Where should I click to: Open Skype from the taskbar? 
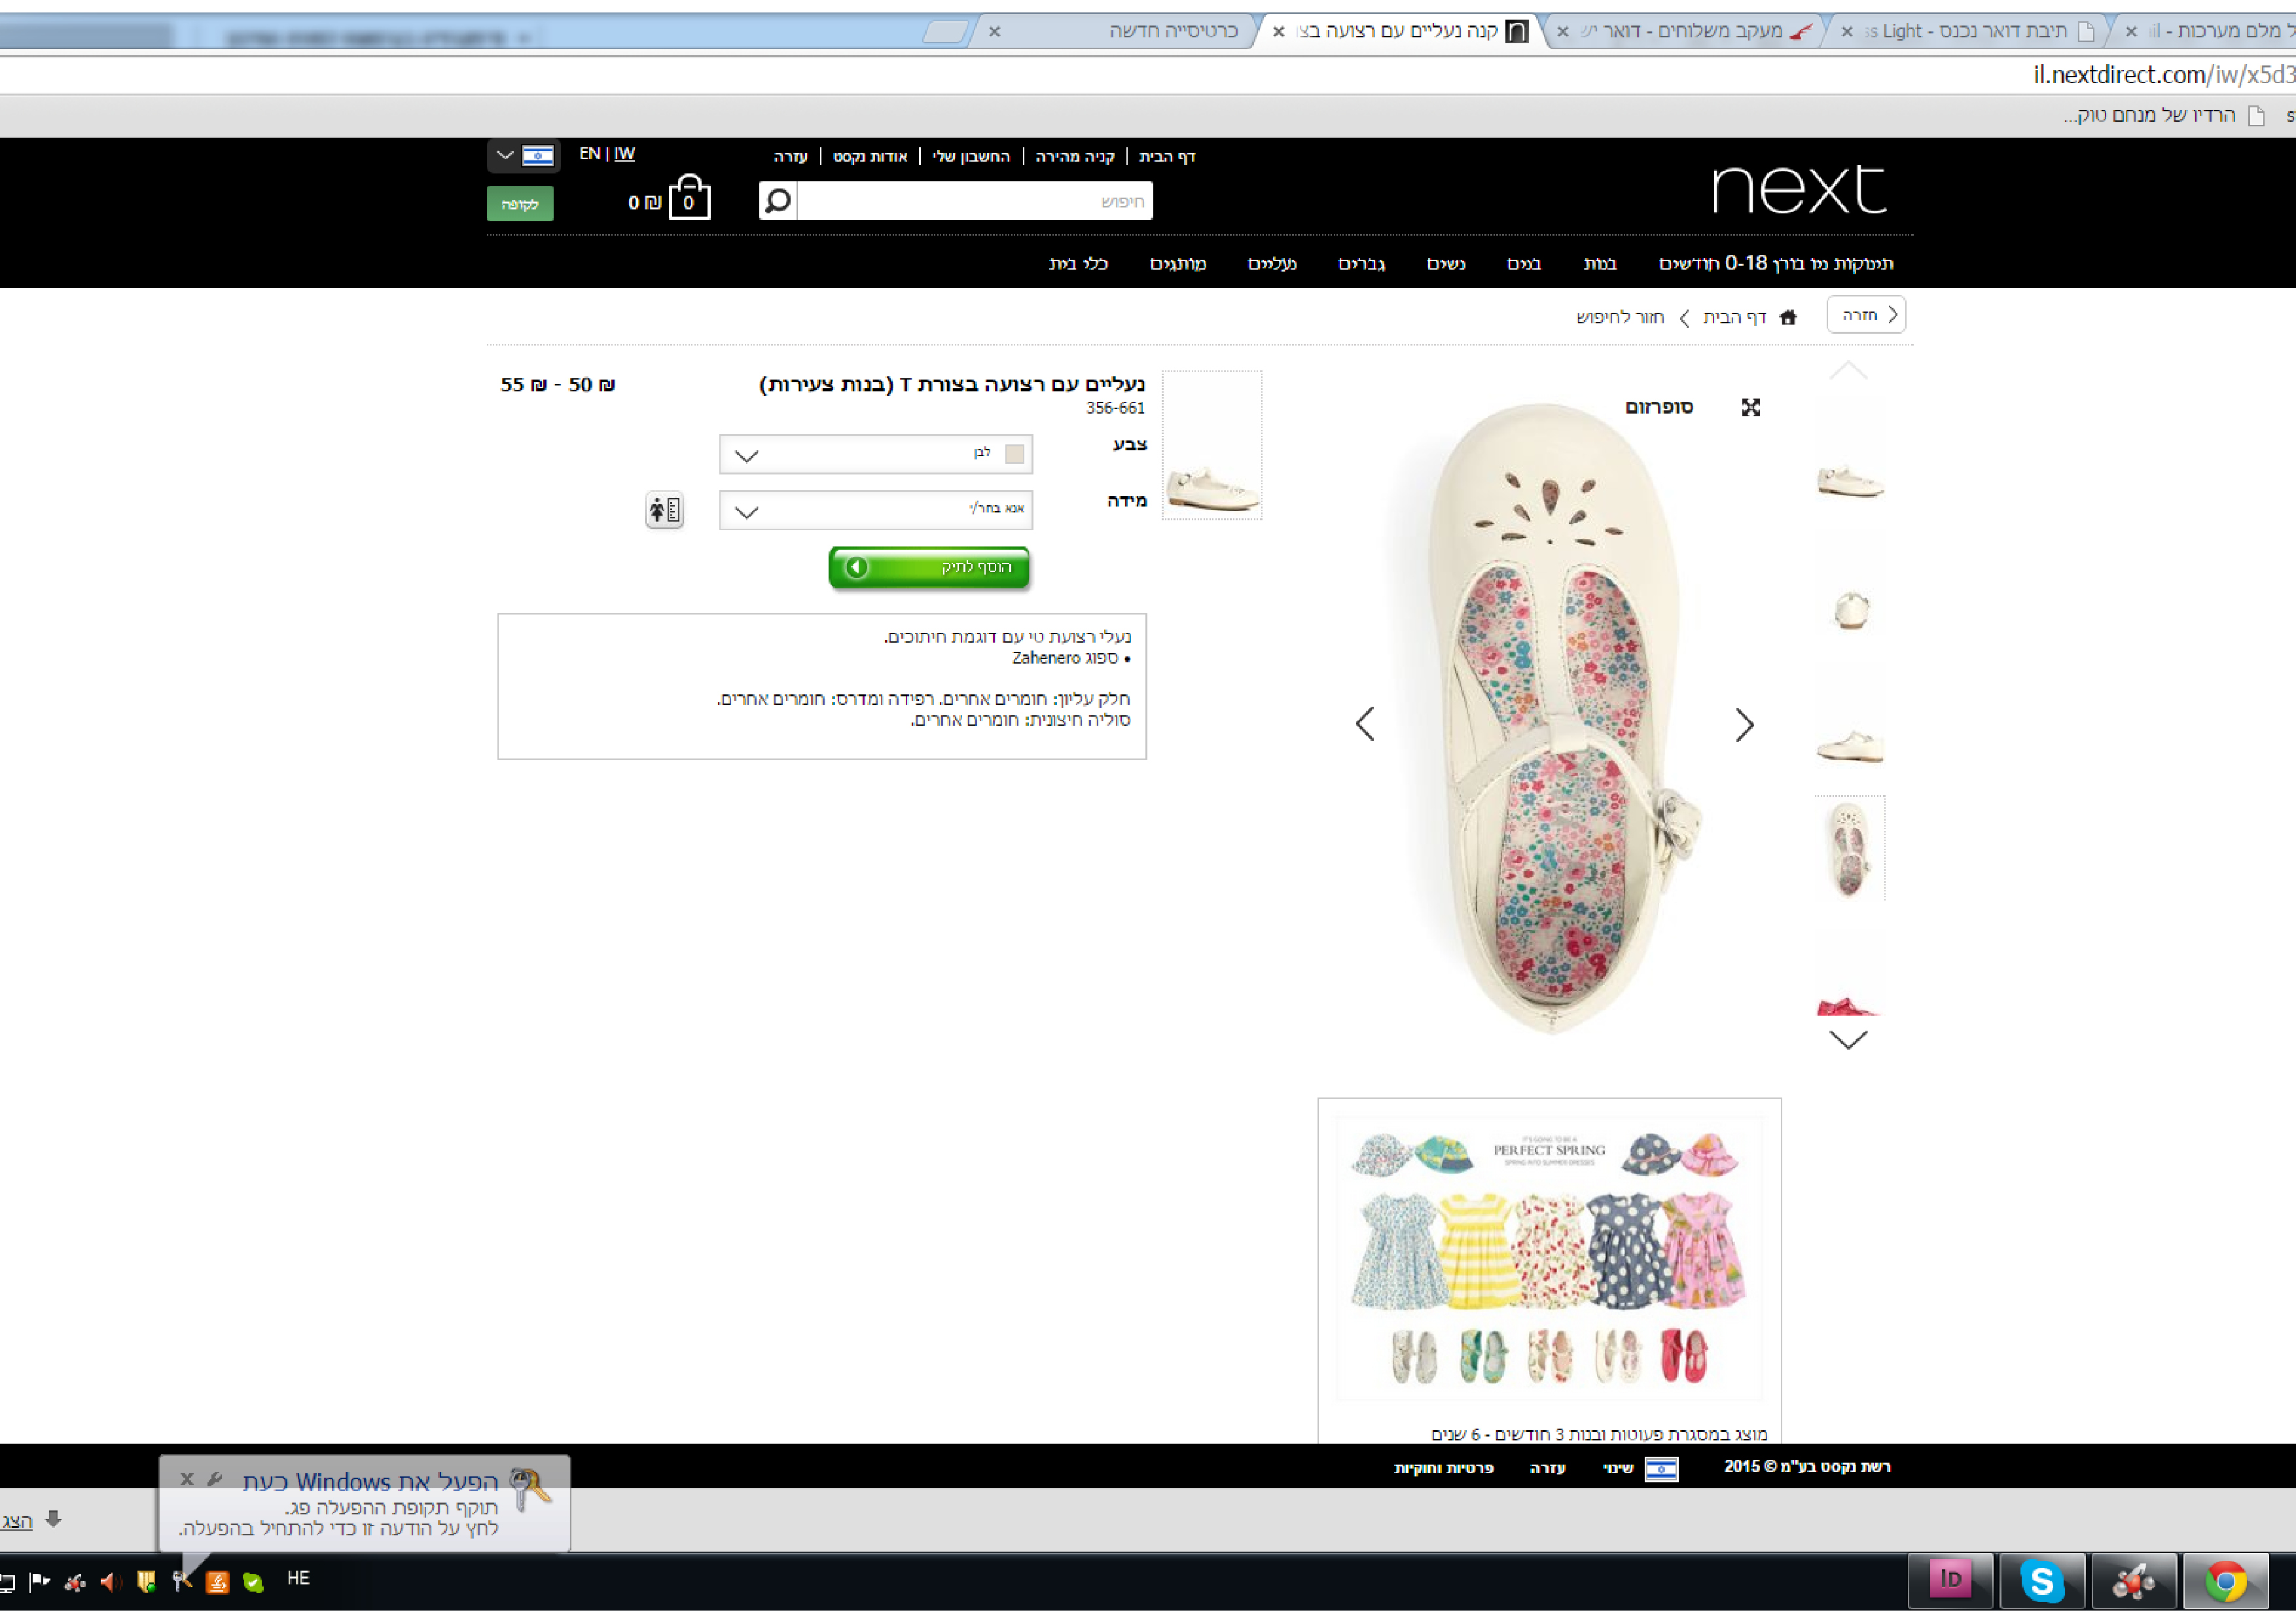2041,1581
